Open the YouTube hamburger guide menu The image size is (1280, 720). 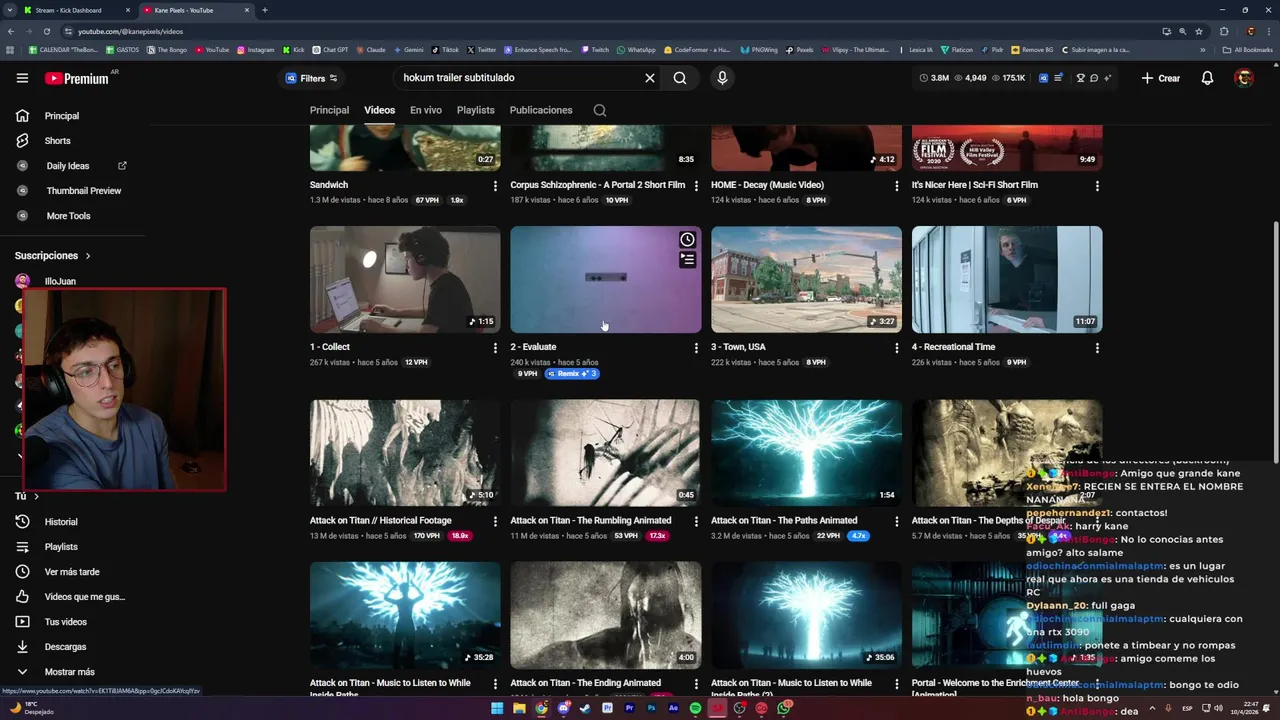coord(22,78)
